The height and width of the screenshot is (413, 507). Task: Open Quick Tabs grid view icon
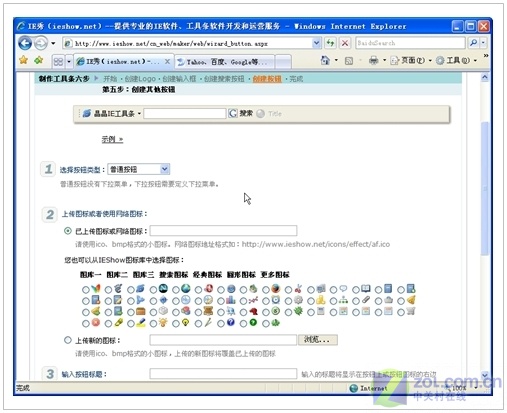[x=58, y=61]
